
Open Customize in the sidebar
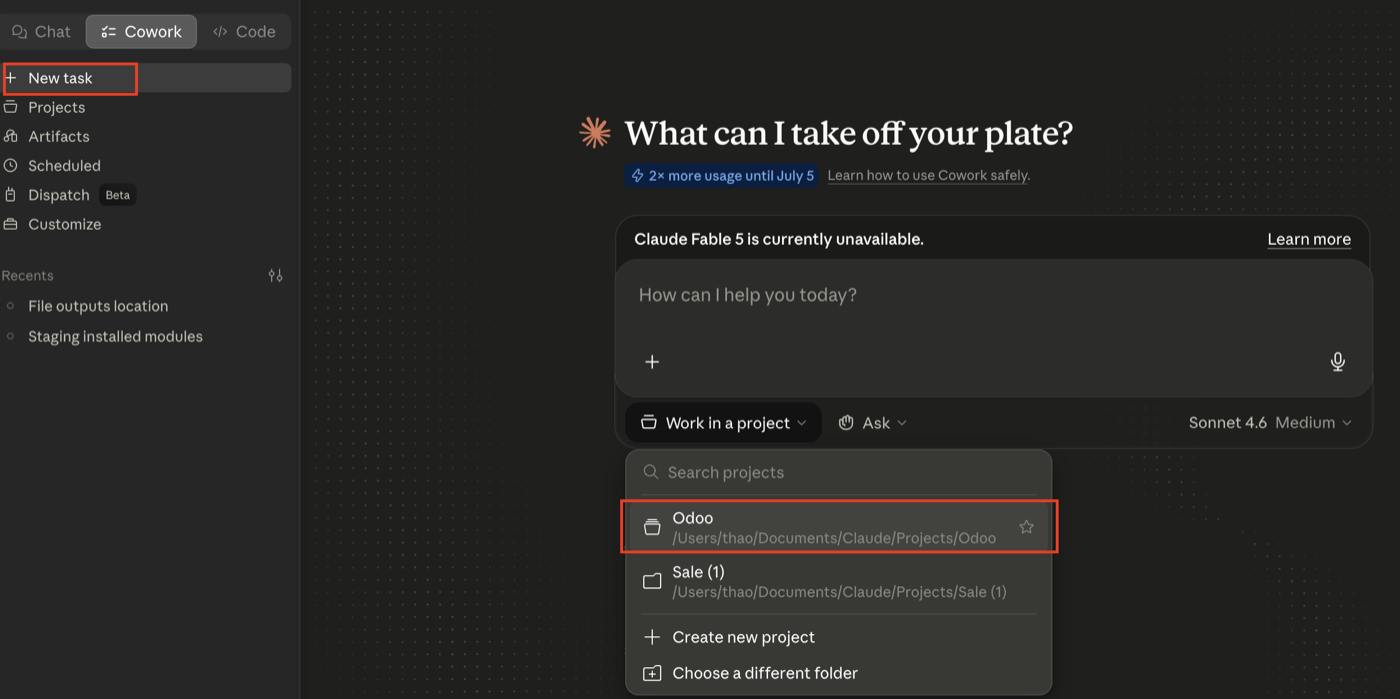pos(146,224)
